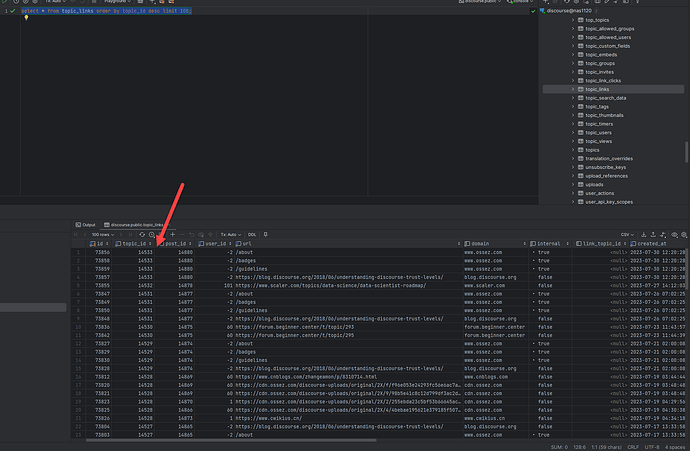Pin the result tab with pin icon

265,235
